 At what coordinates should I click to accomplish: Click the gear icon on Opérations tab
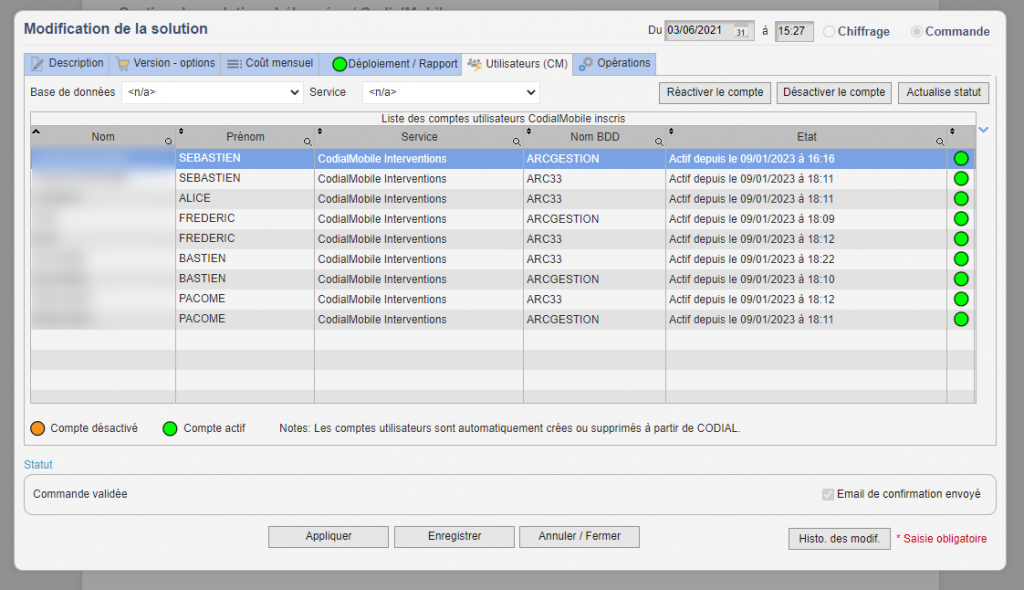[586, 62]
